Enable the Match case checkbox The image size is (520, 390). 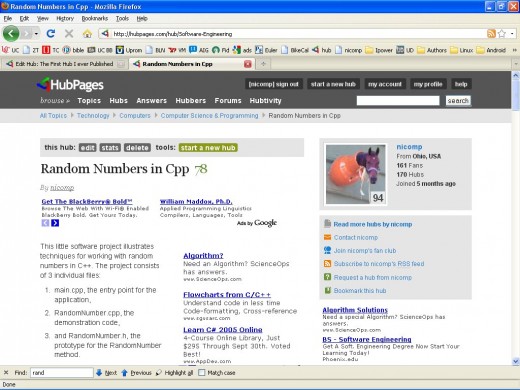pos(202,373)
